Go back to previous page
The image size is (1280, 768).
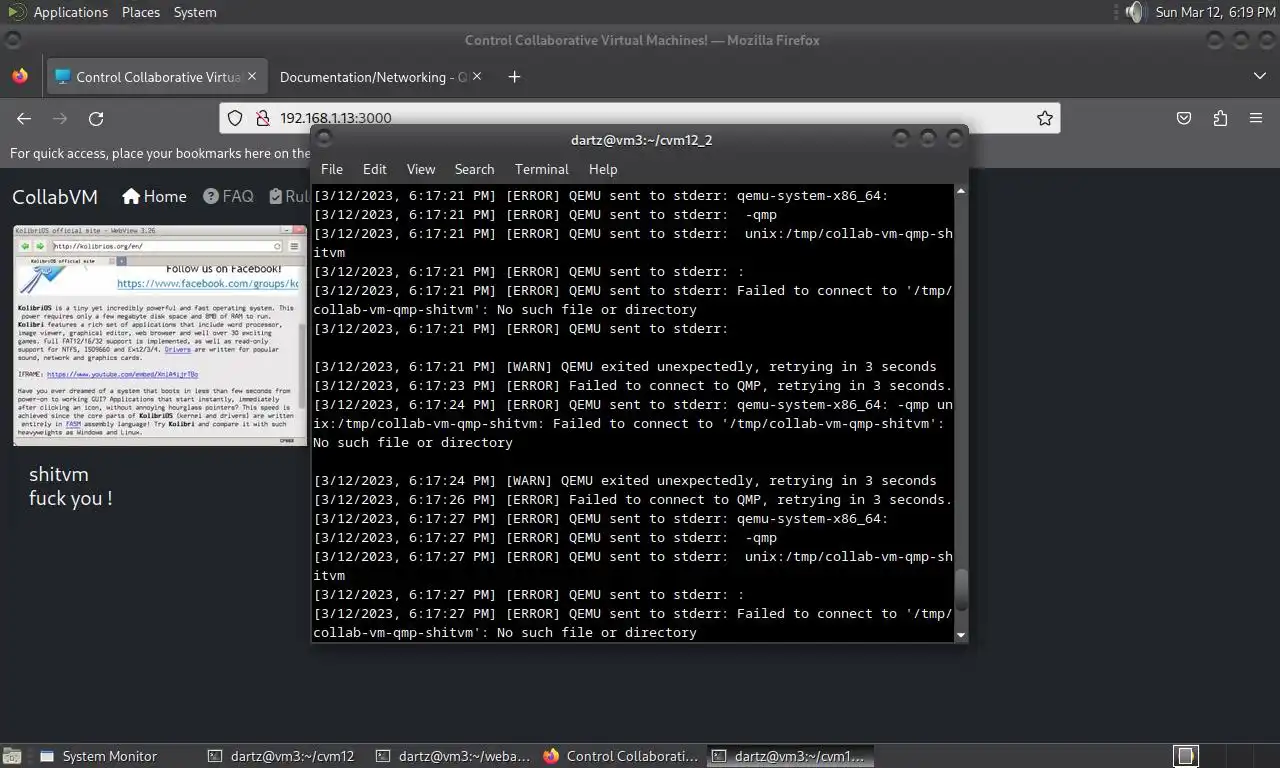(x=24, y=118)
